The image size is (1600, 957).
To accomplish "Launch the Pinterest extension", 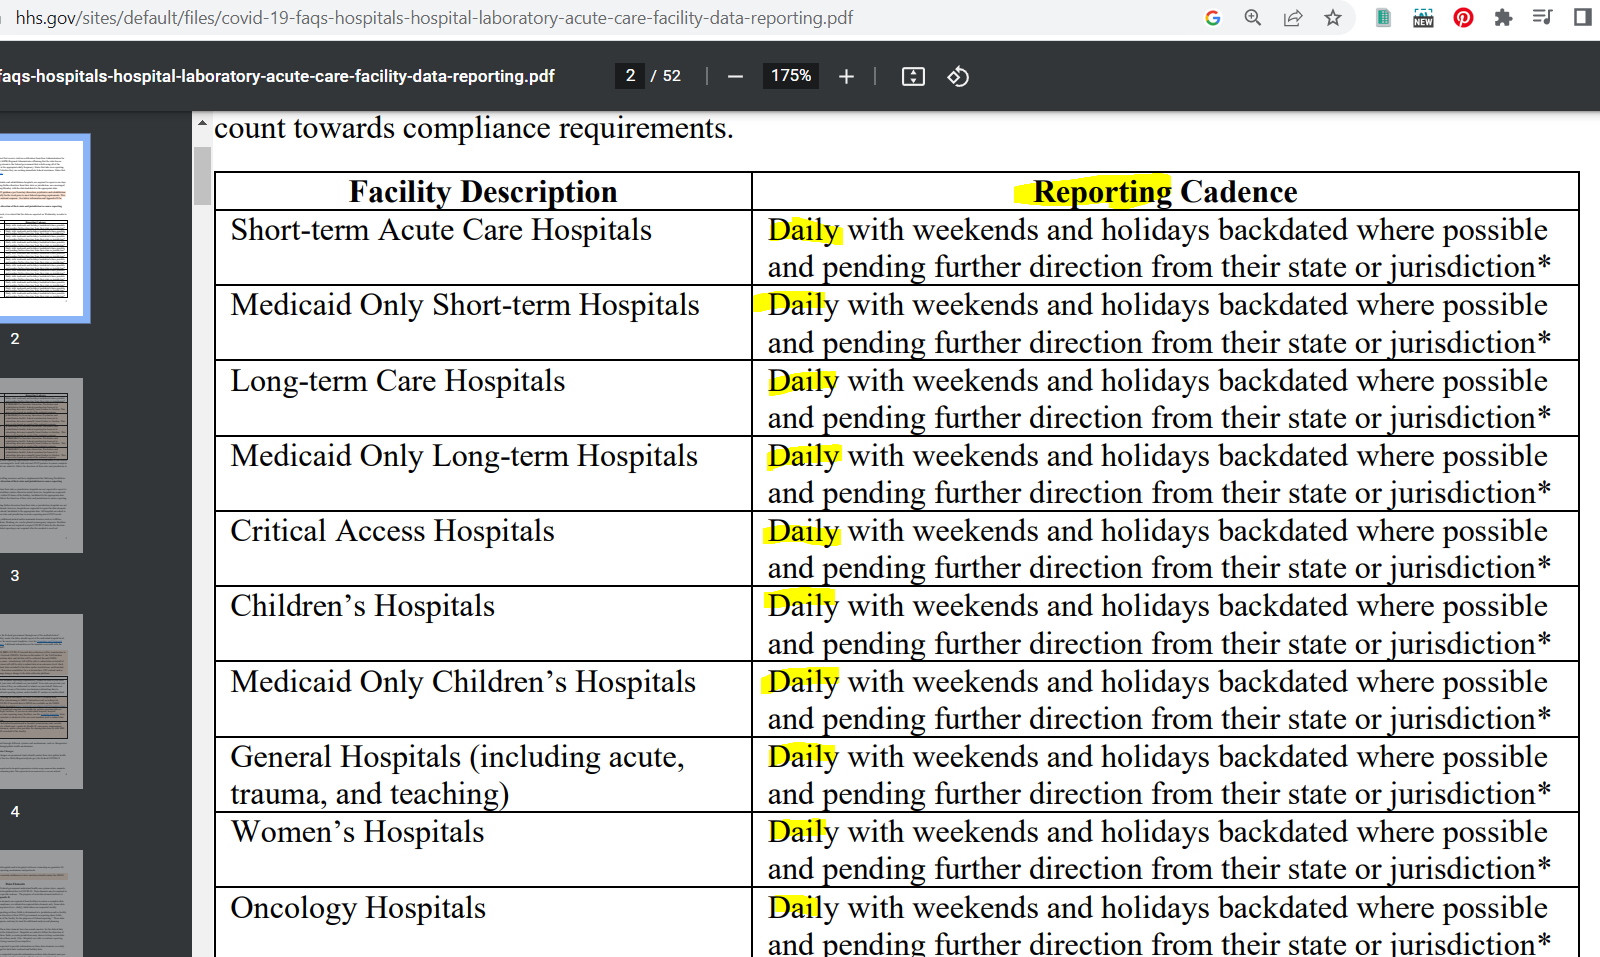I will click(x=1463, y=18).
